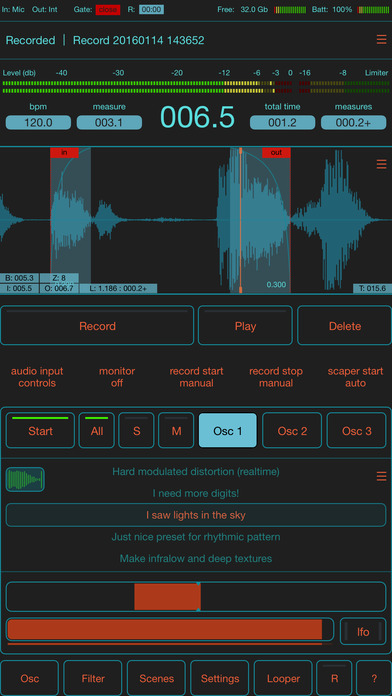Open the hamburger menu beside the recording title
The height and width of the screenshot is (696, 392).
(x=381, y=40)
